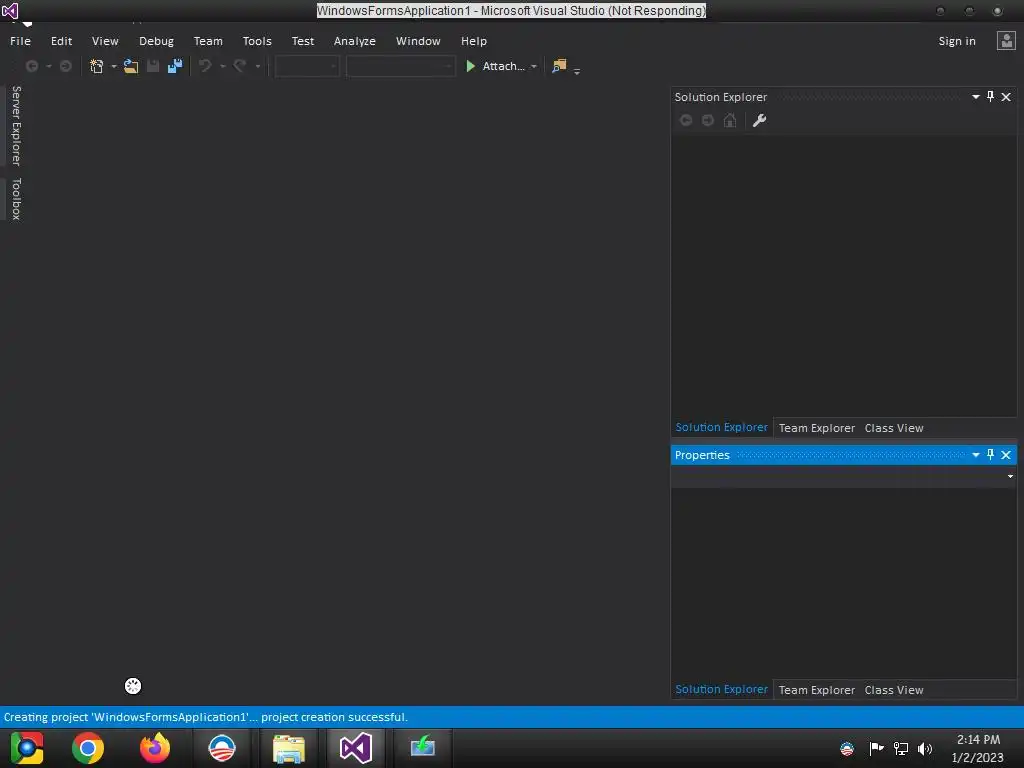Open Properties window position menu
Screen dimensions: 1024x768
(976, 455)
